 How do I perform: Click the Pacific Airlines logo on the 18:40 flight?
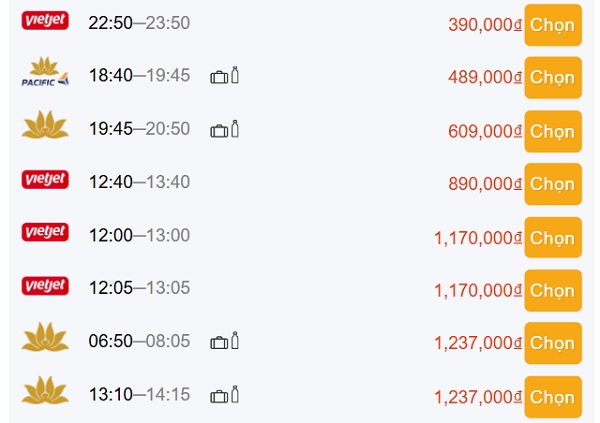(45, 72)
